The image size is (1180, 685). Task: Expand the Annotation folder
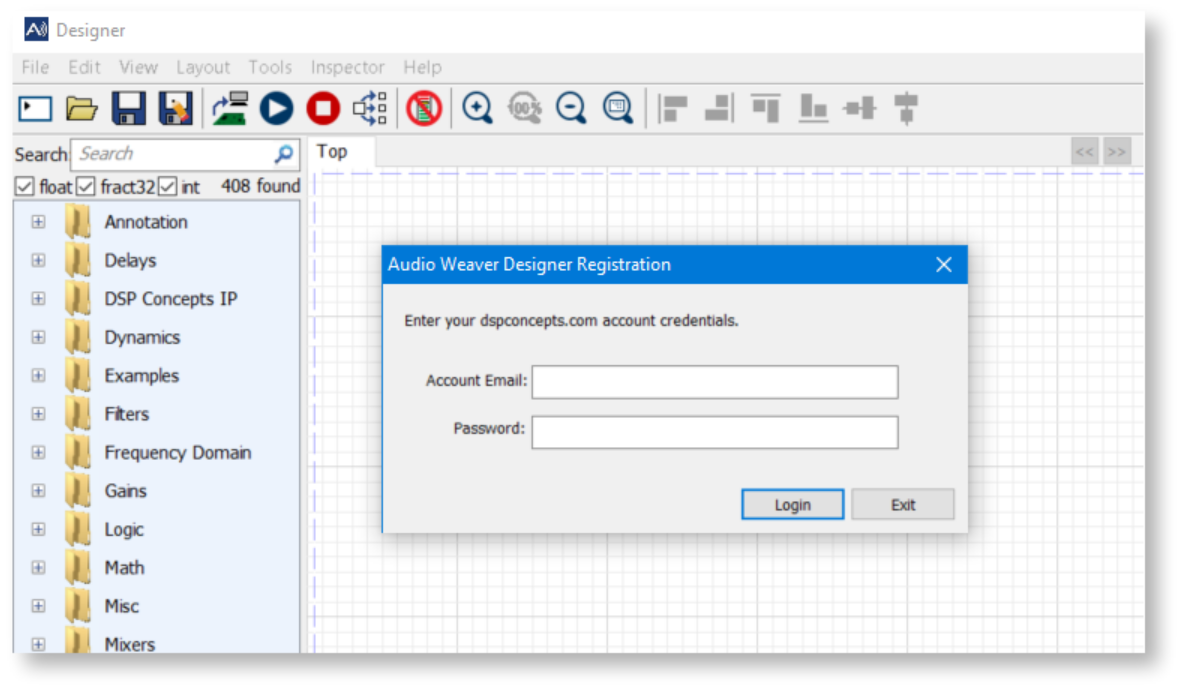38,222
